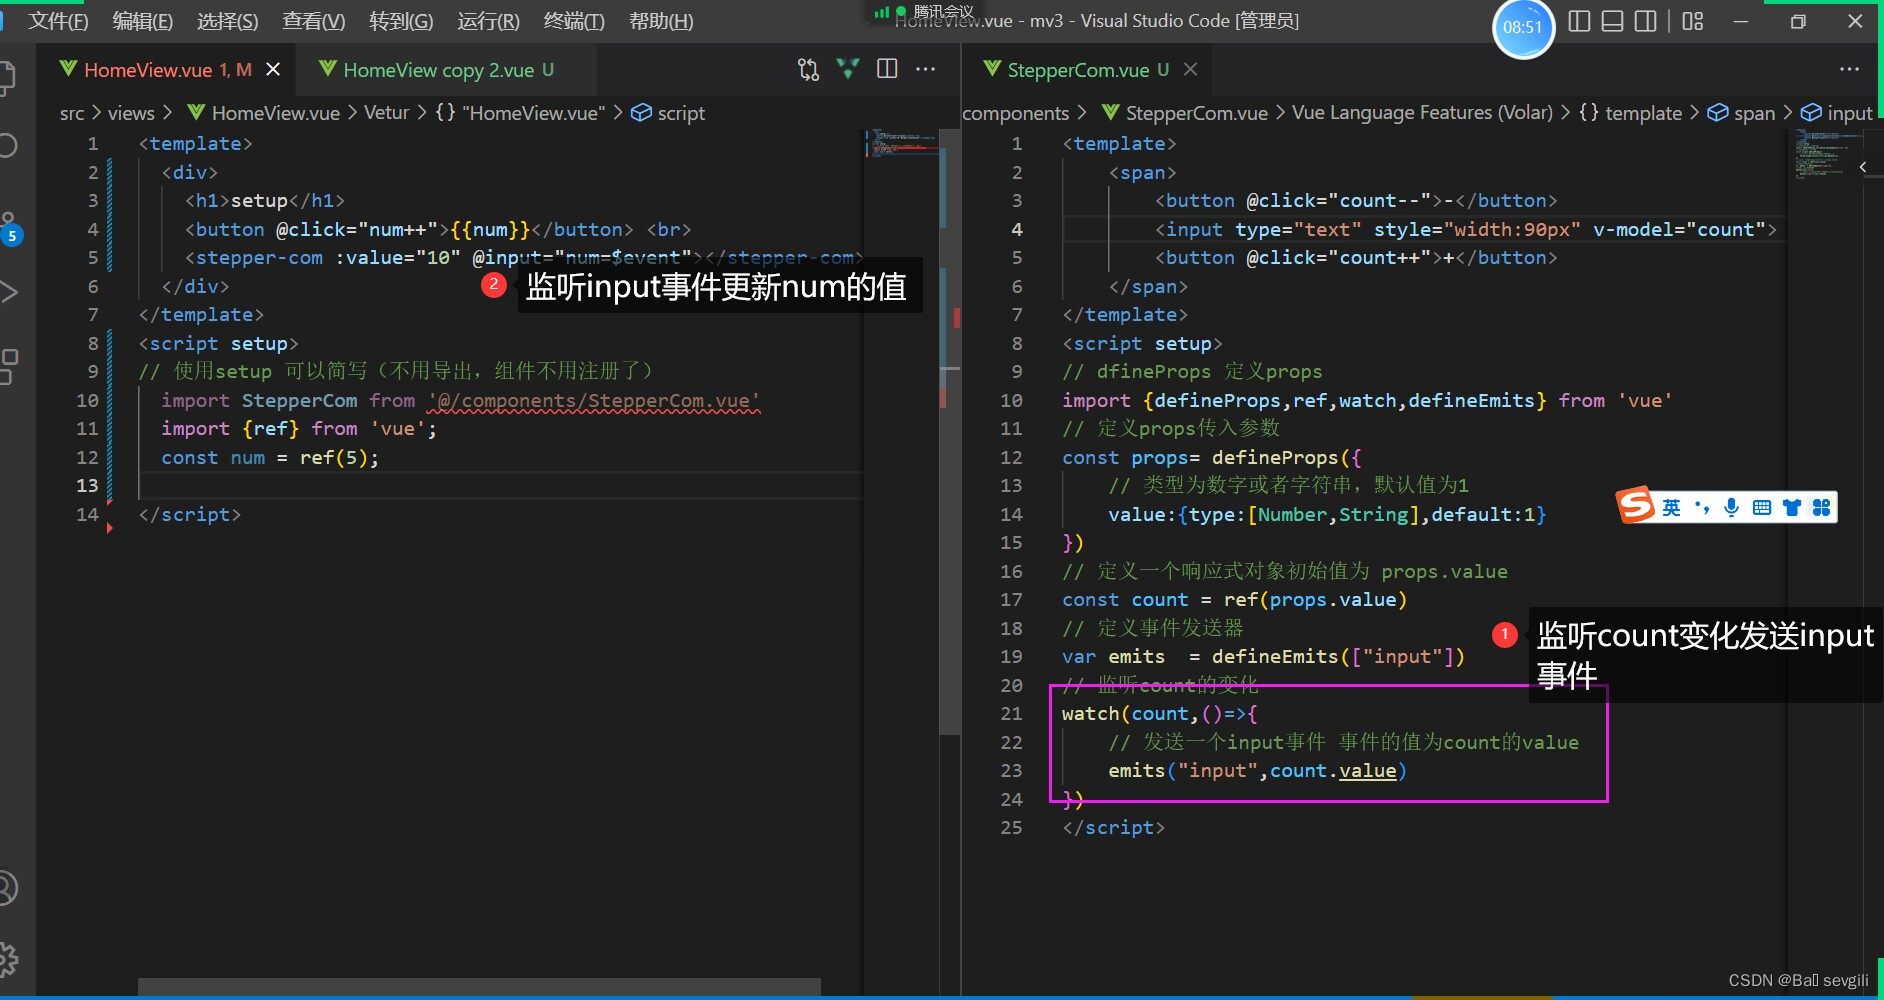Click the const num = ref(5); line
Image resolution: width=1884 pixels, height=1000 pixels.
[x=270, y=458]
